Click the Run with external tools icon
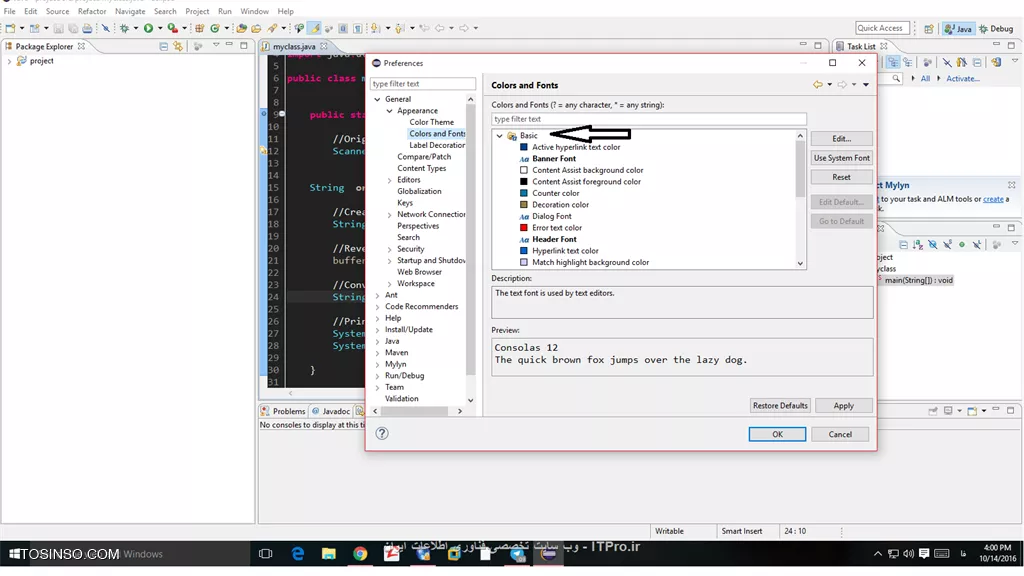Screen dimensions: 1024x576 (x=172, y=28)
